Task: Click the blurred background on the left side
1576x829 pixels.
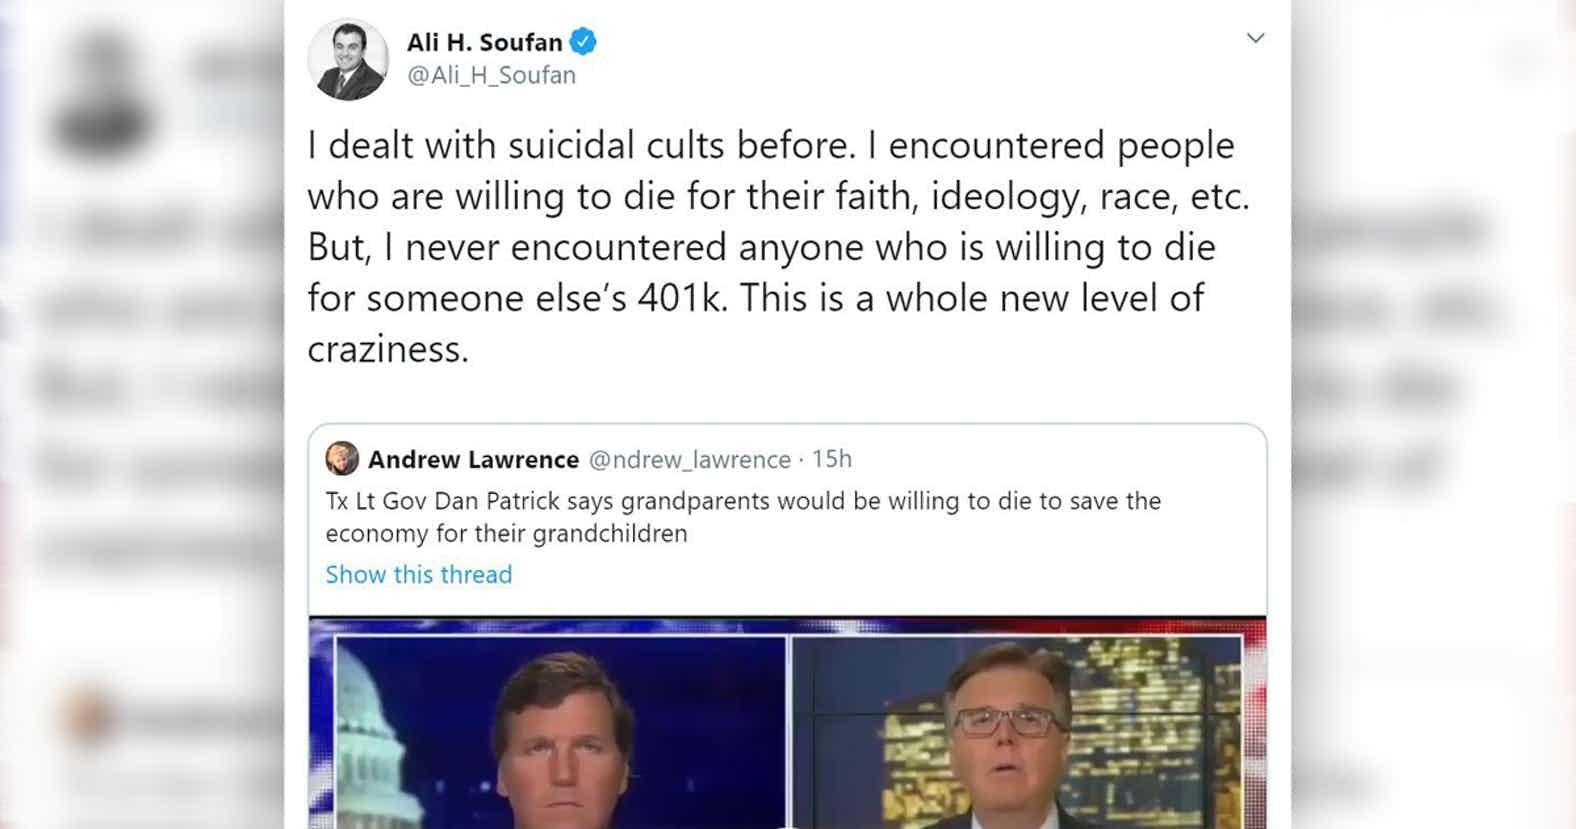Action: click(x=142, y=414)
